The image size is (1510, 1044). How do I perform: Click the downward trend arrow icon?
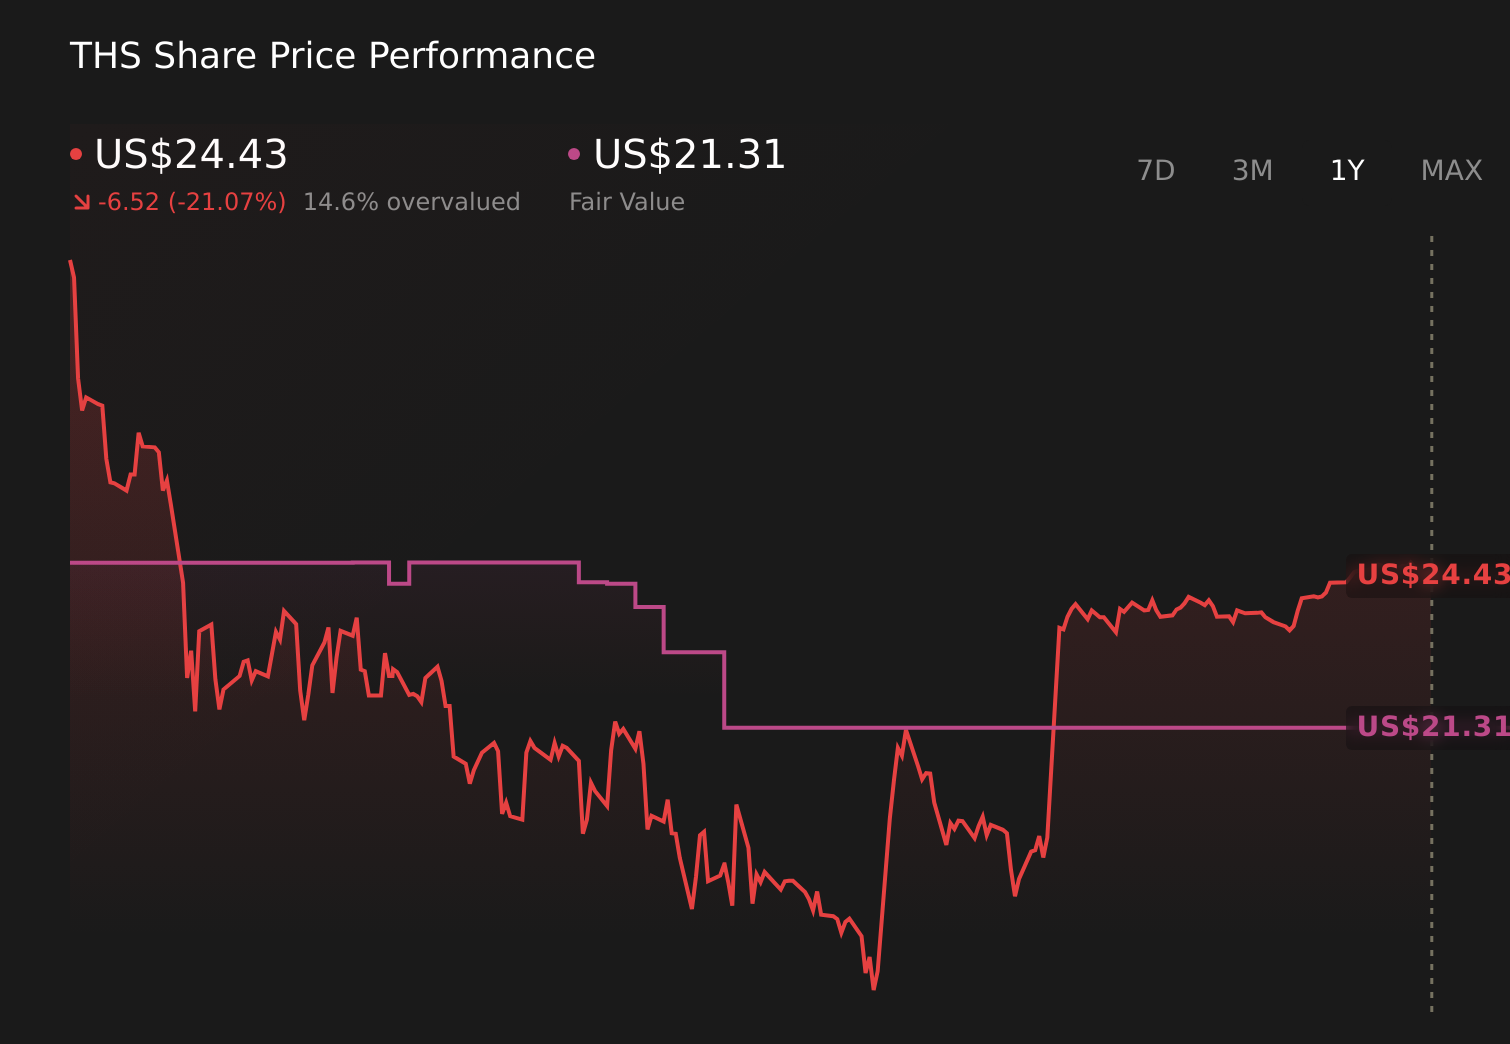tap(82, 201)
